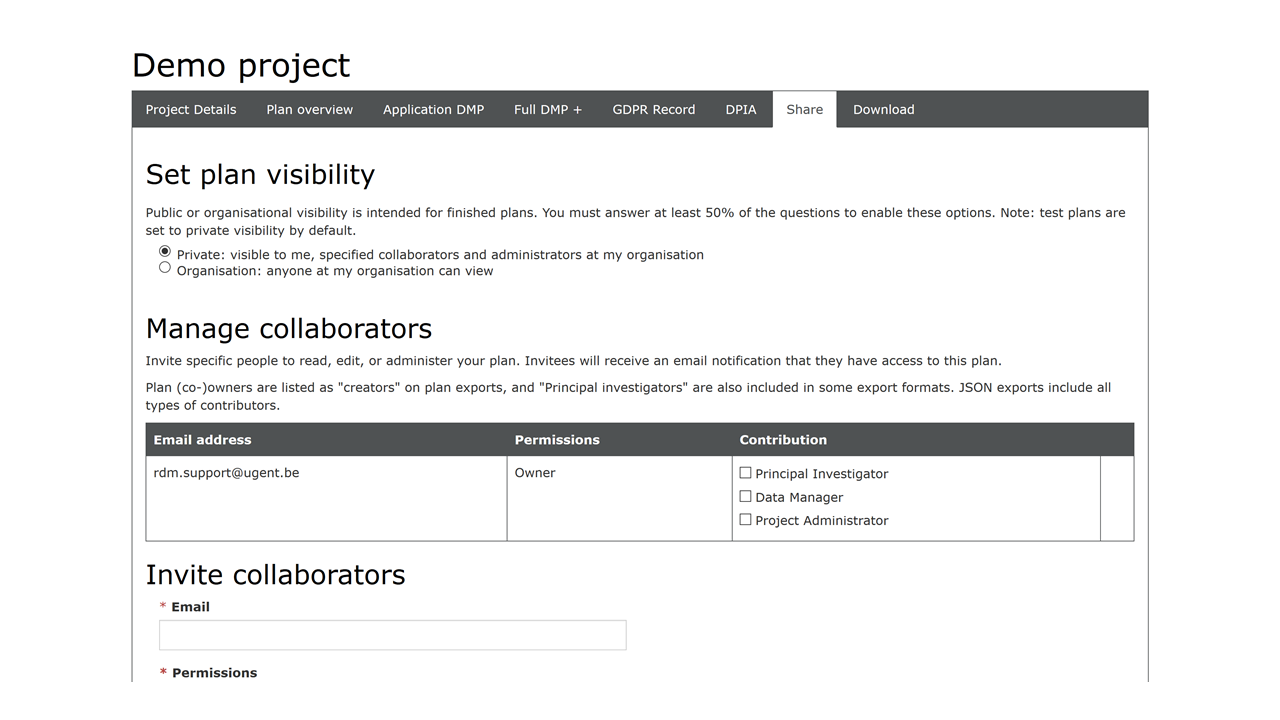
Task: Switch to the DPIA tab
Action: 740,110
